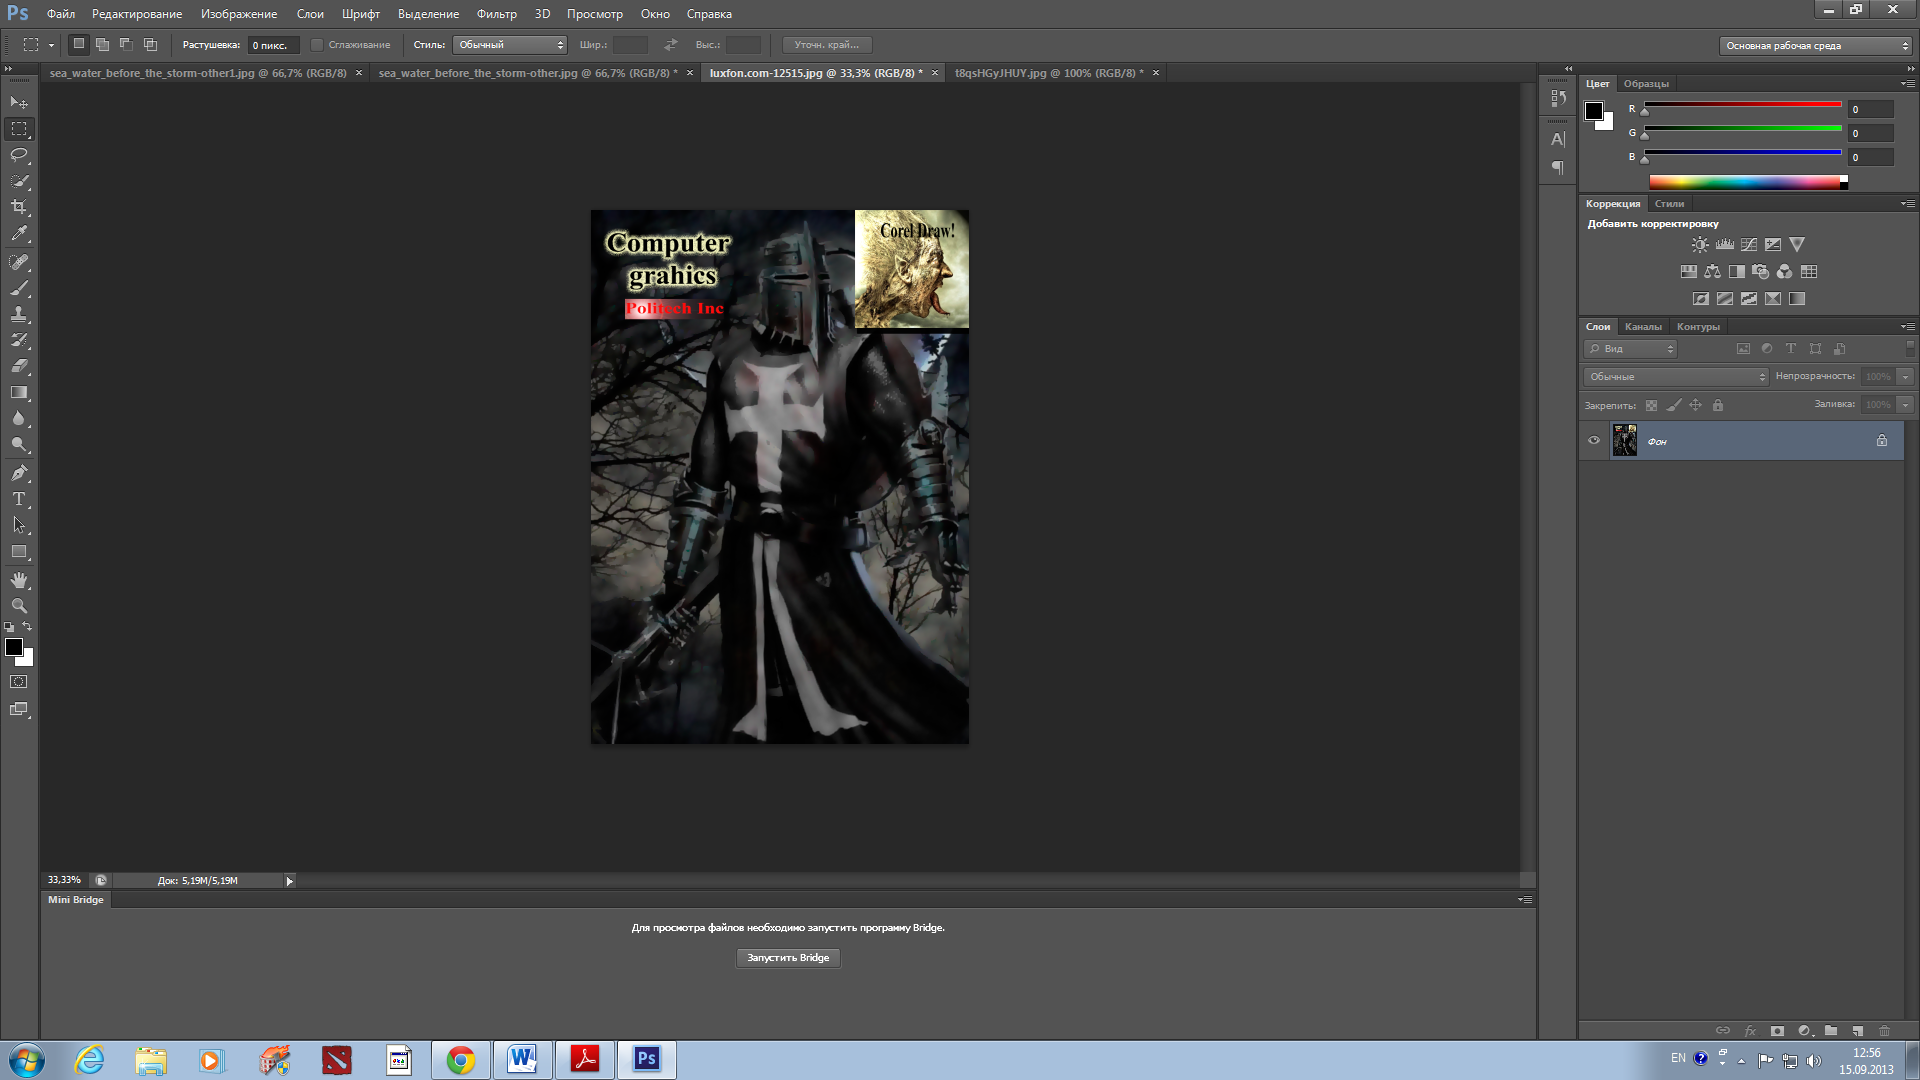Screen dimensions: 1920x1080
Task: Open the workspace switcher dropdown
Action: tap(1816, 45)
